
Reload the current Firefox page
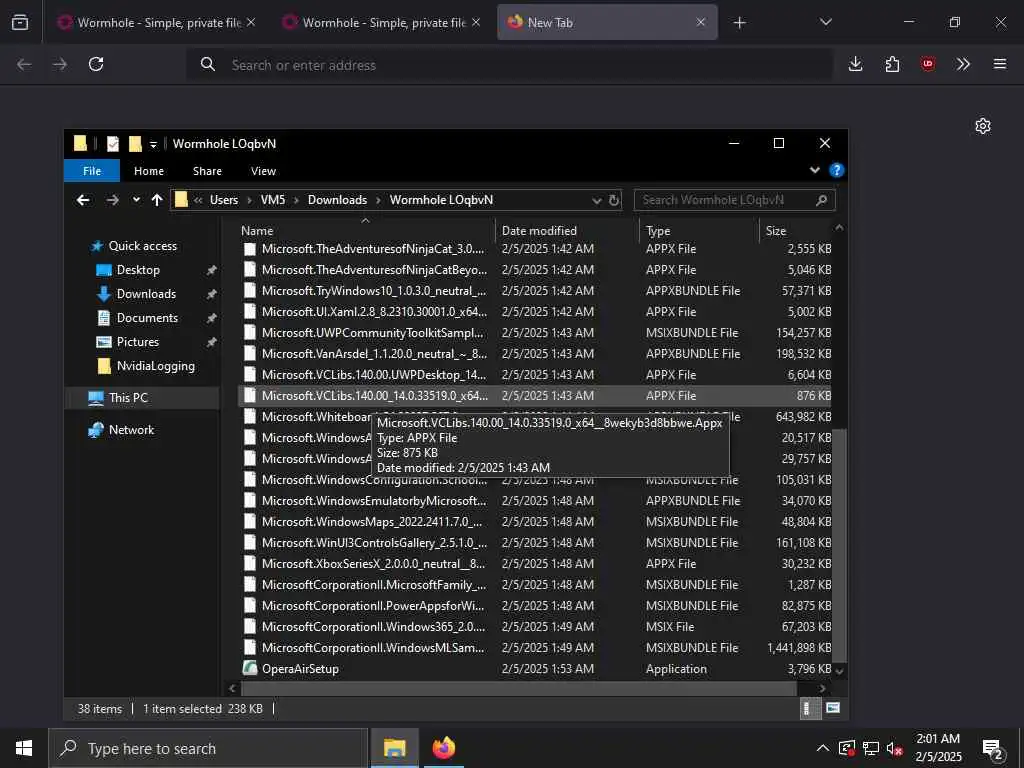click(96, 64)
